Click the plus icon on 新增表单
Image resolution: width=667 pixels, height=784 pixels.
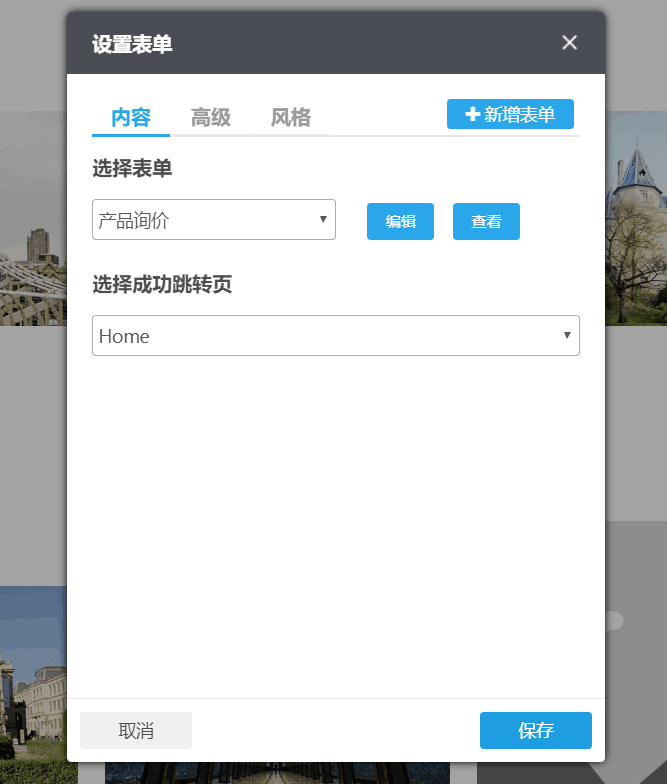tap(473, 115)
